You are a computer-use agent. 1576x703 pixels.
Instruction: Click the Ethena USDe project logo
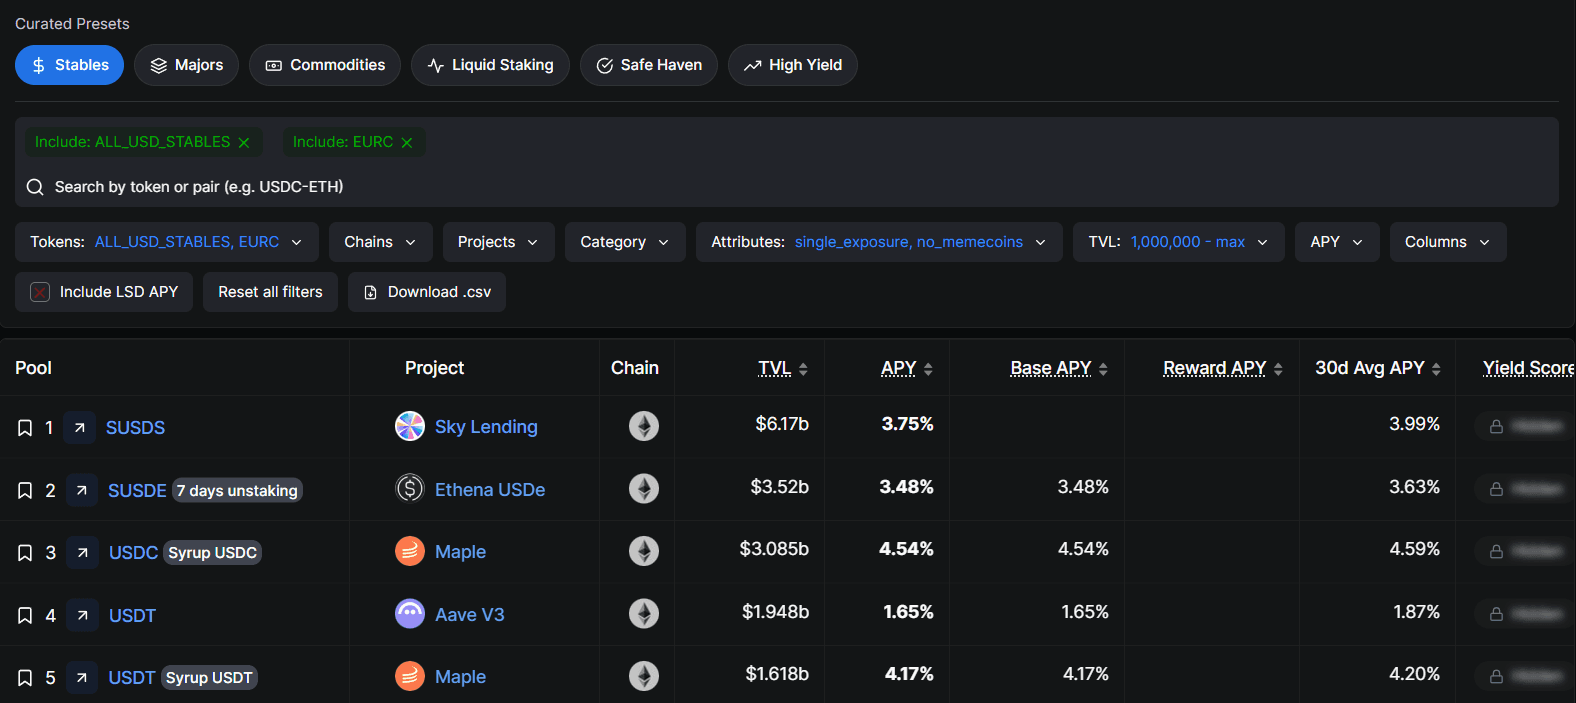tap(410, 488)
